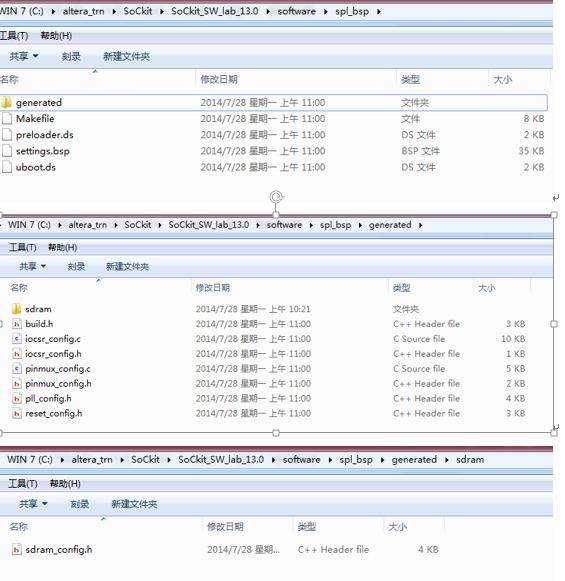The image size is (565, 581).
Task: Click WIN 7 (C:) in middle address bar
Action: 29,225
